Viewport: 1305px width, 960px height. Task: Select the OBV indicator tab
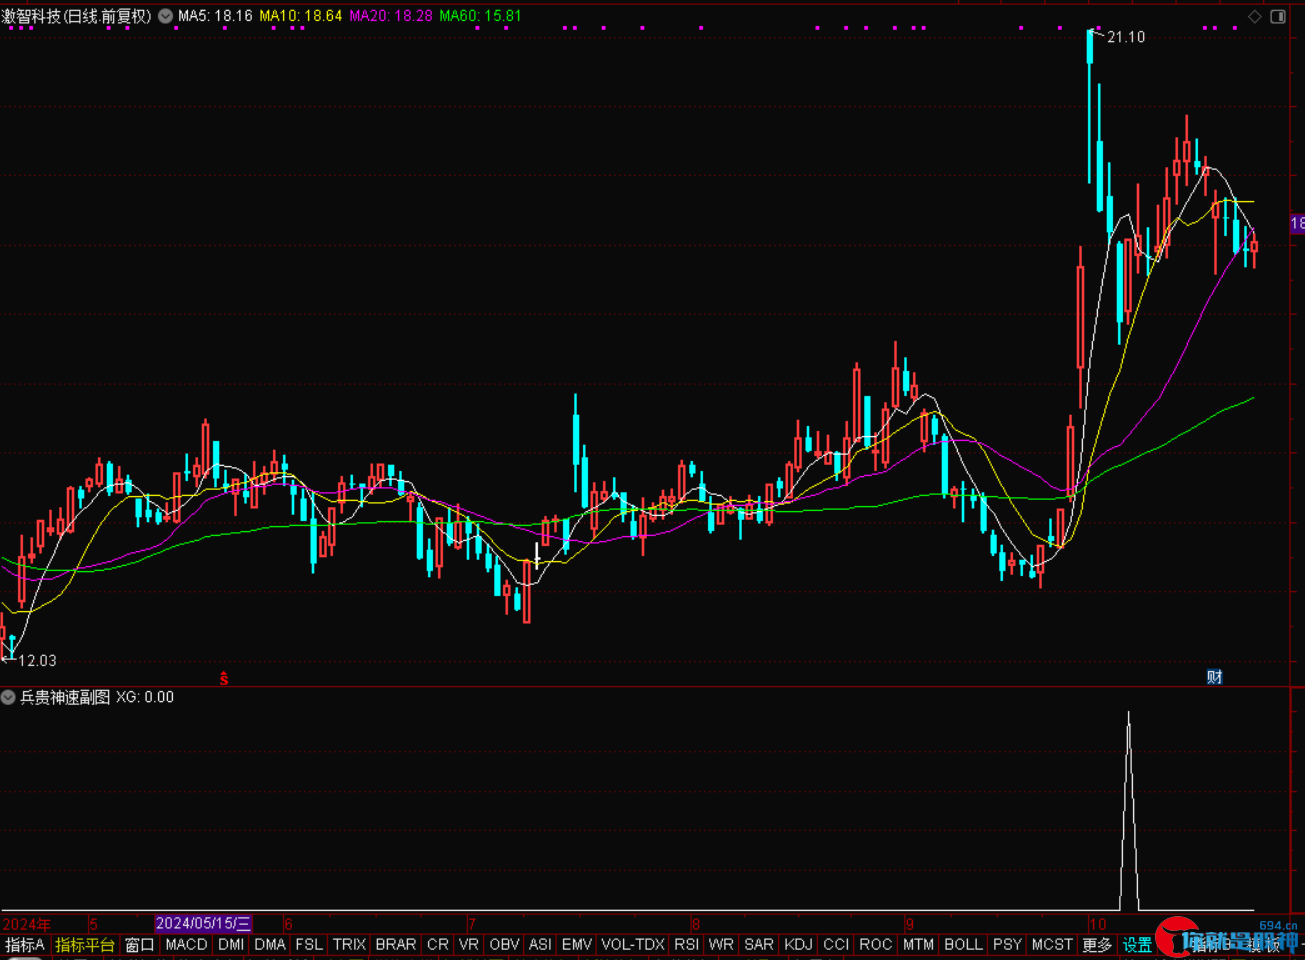[x=505, y=944]
